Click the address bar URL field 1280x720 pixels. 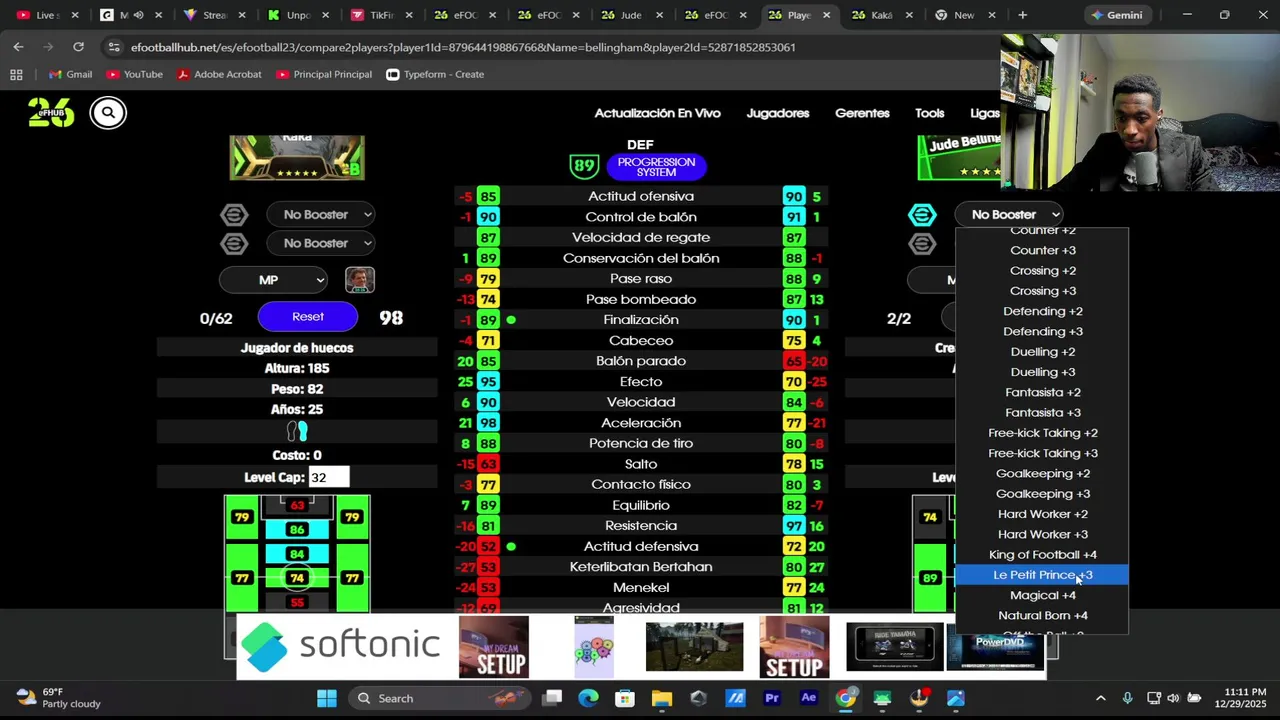tap(463, 47)
